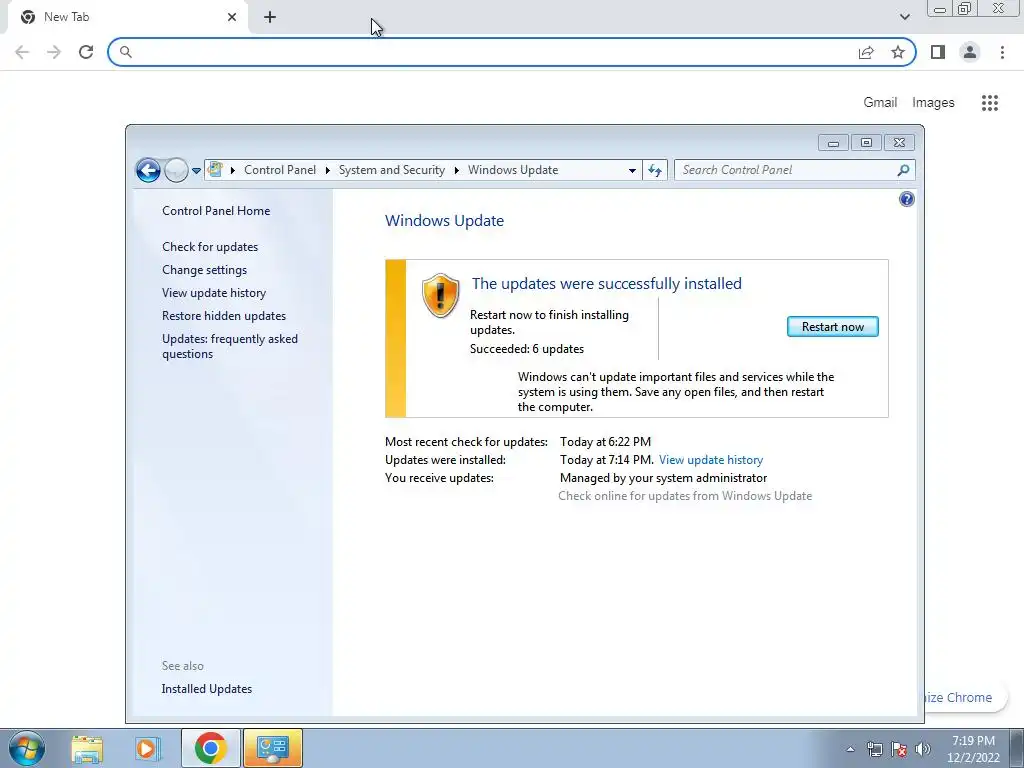1024x768 pixels.
Task: Select System and Security breadcrumb
Action: click(392, 170)
